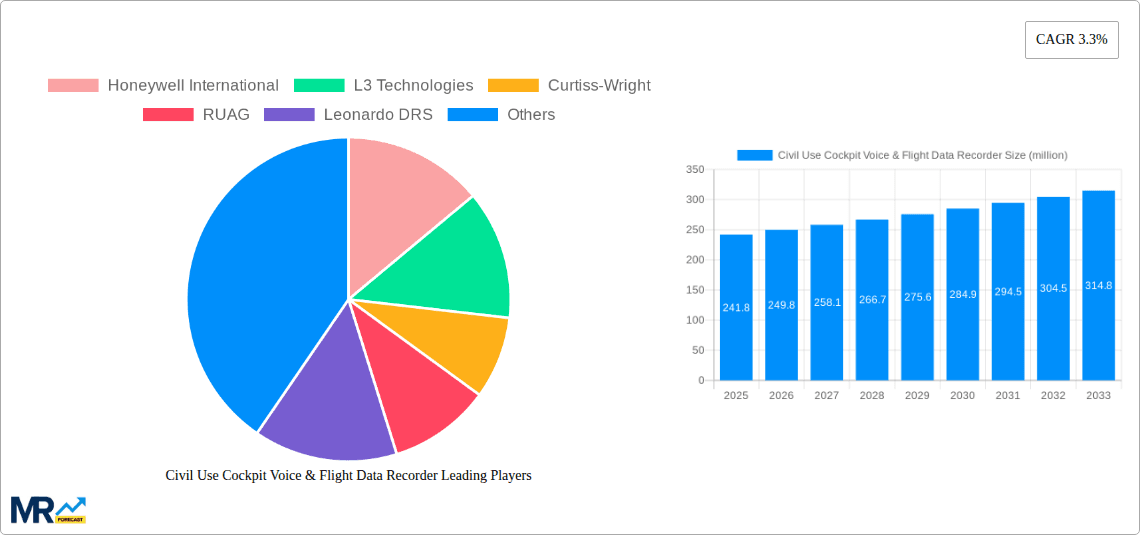1140x535 pixels.
Task: Click the RUAG legend label
Action: pyautogui.click(x=226, y=114)
